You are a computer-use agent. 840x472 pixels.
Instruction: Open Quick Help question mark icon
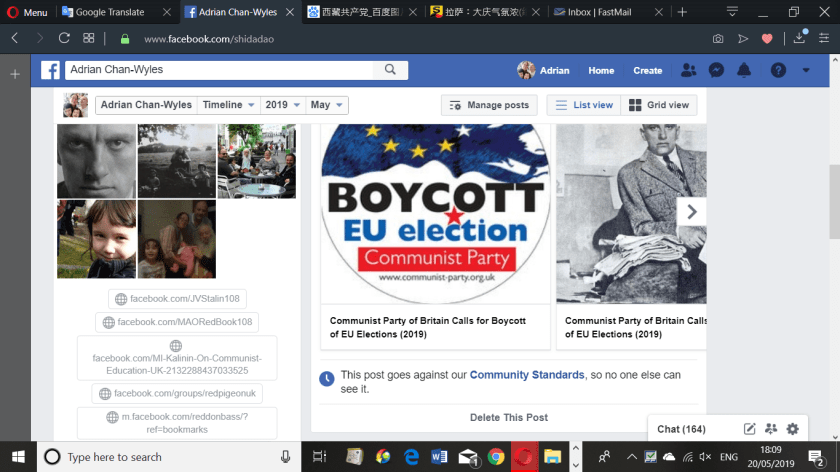click(778, 70)
